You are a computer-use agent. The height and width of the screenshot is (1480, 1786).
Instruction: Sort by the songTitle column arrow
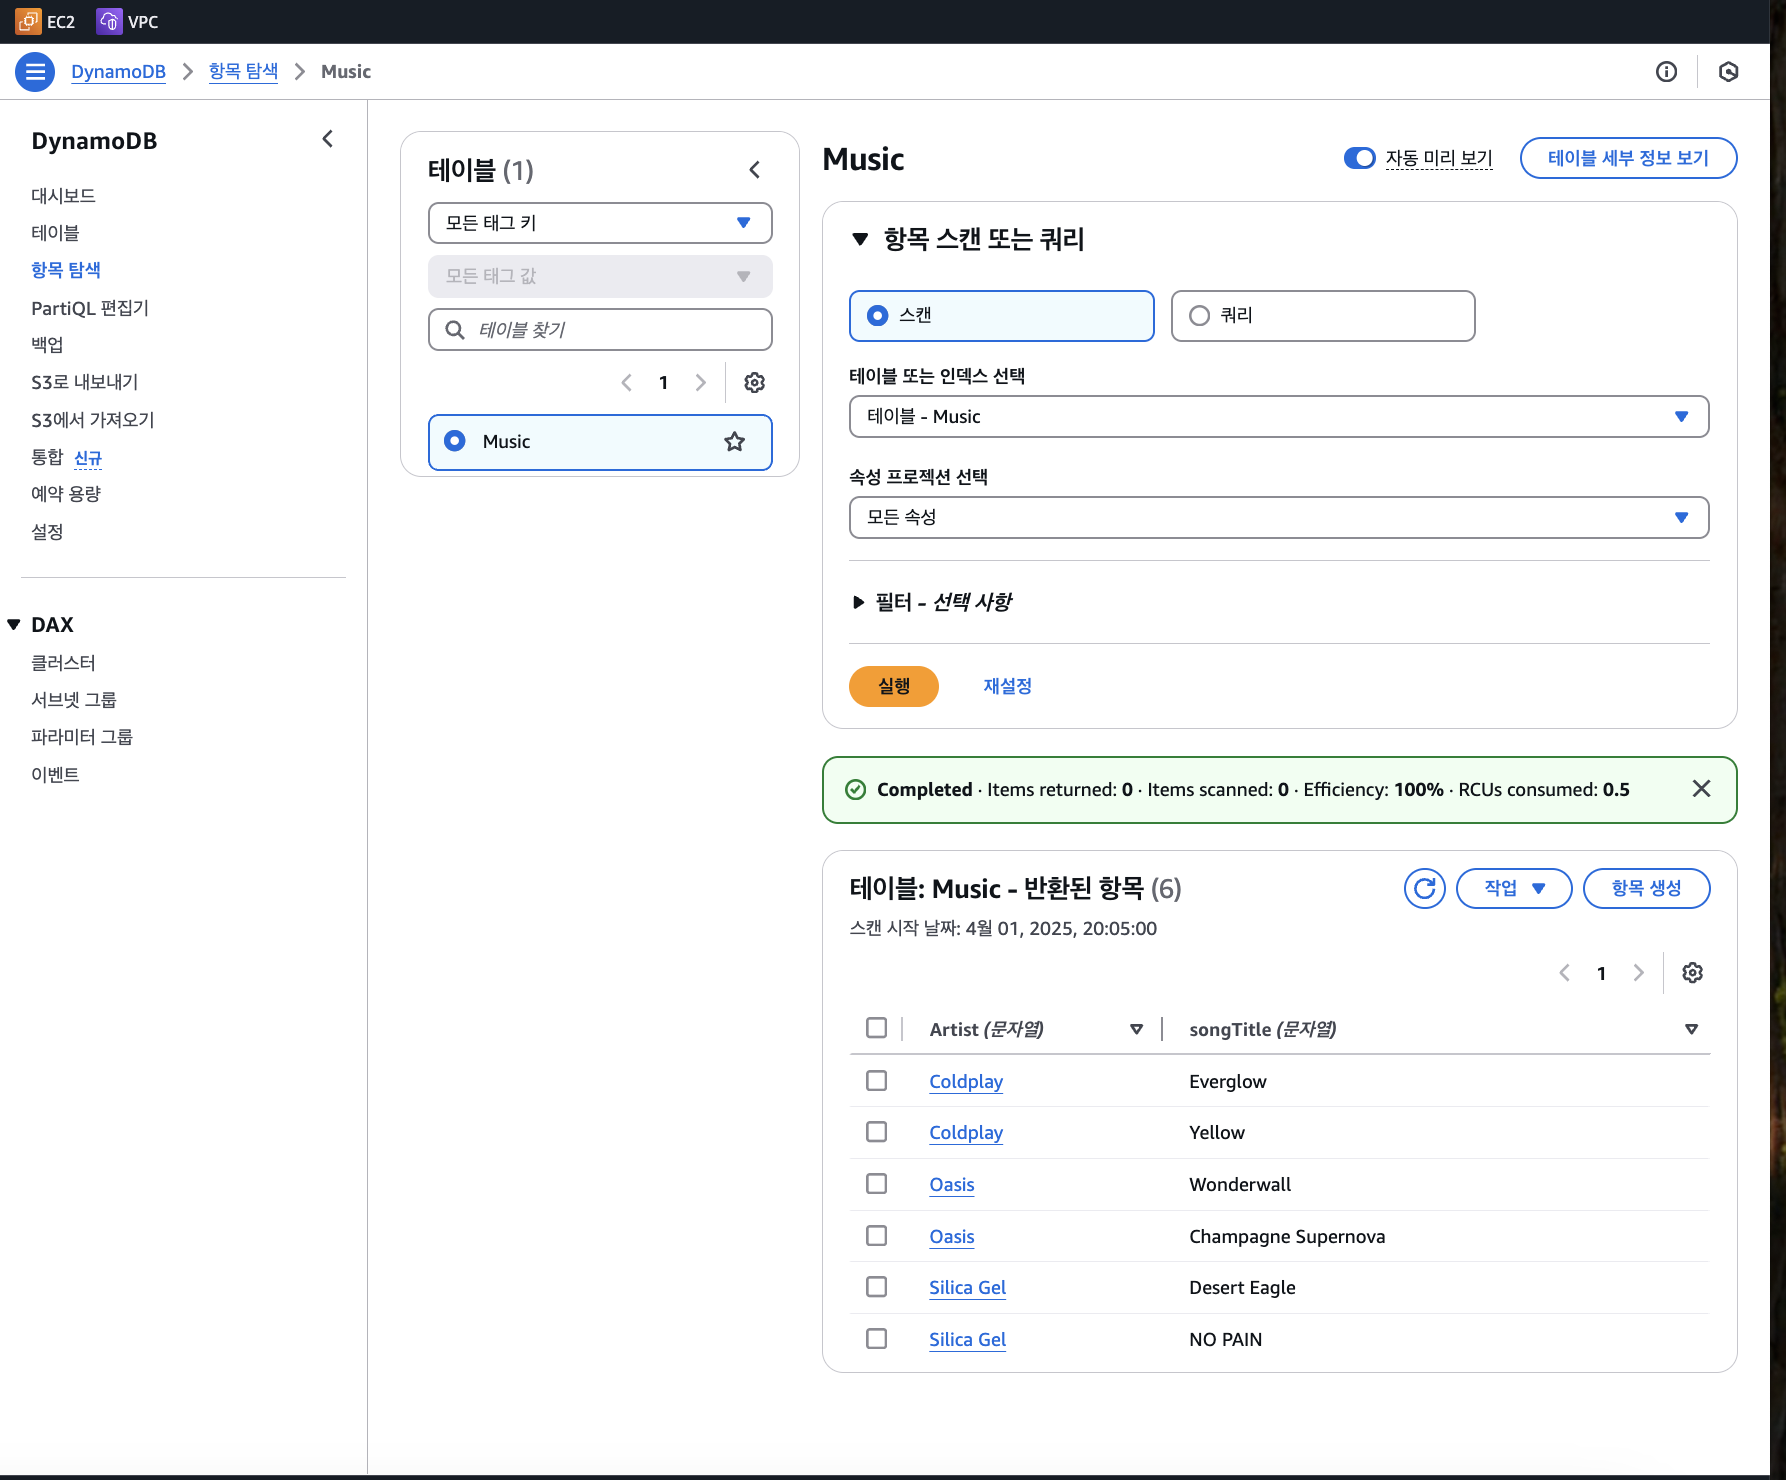[x=1691, y=1029]
